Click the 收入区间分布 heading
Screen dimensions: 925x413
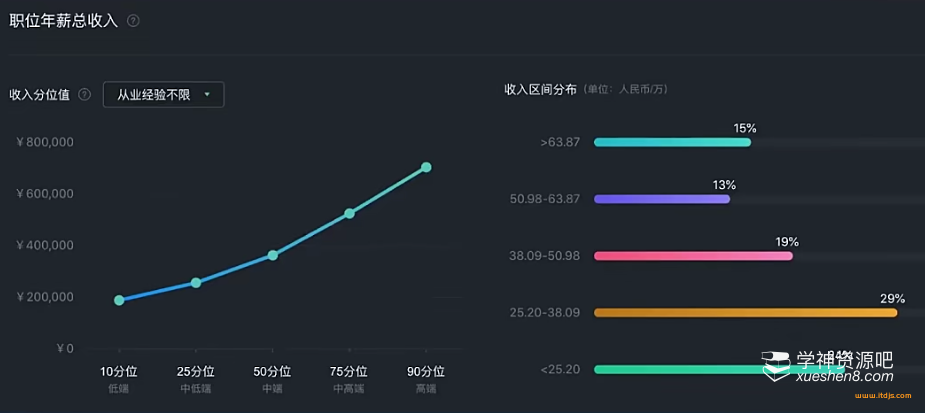tap(540, 89)
